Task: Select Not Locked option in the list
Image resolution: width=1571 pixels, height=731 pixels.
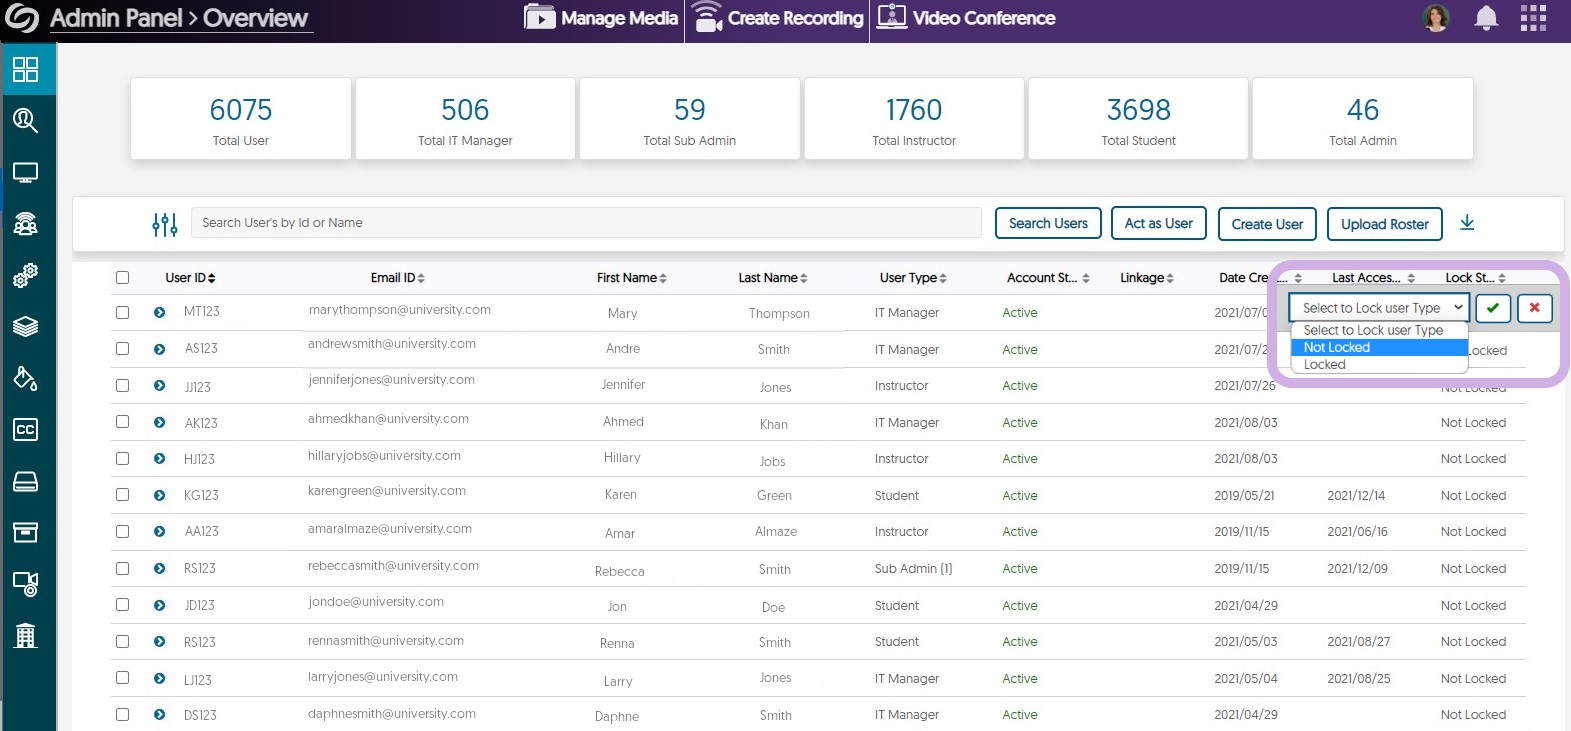Action: (1337, 347)
